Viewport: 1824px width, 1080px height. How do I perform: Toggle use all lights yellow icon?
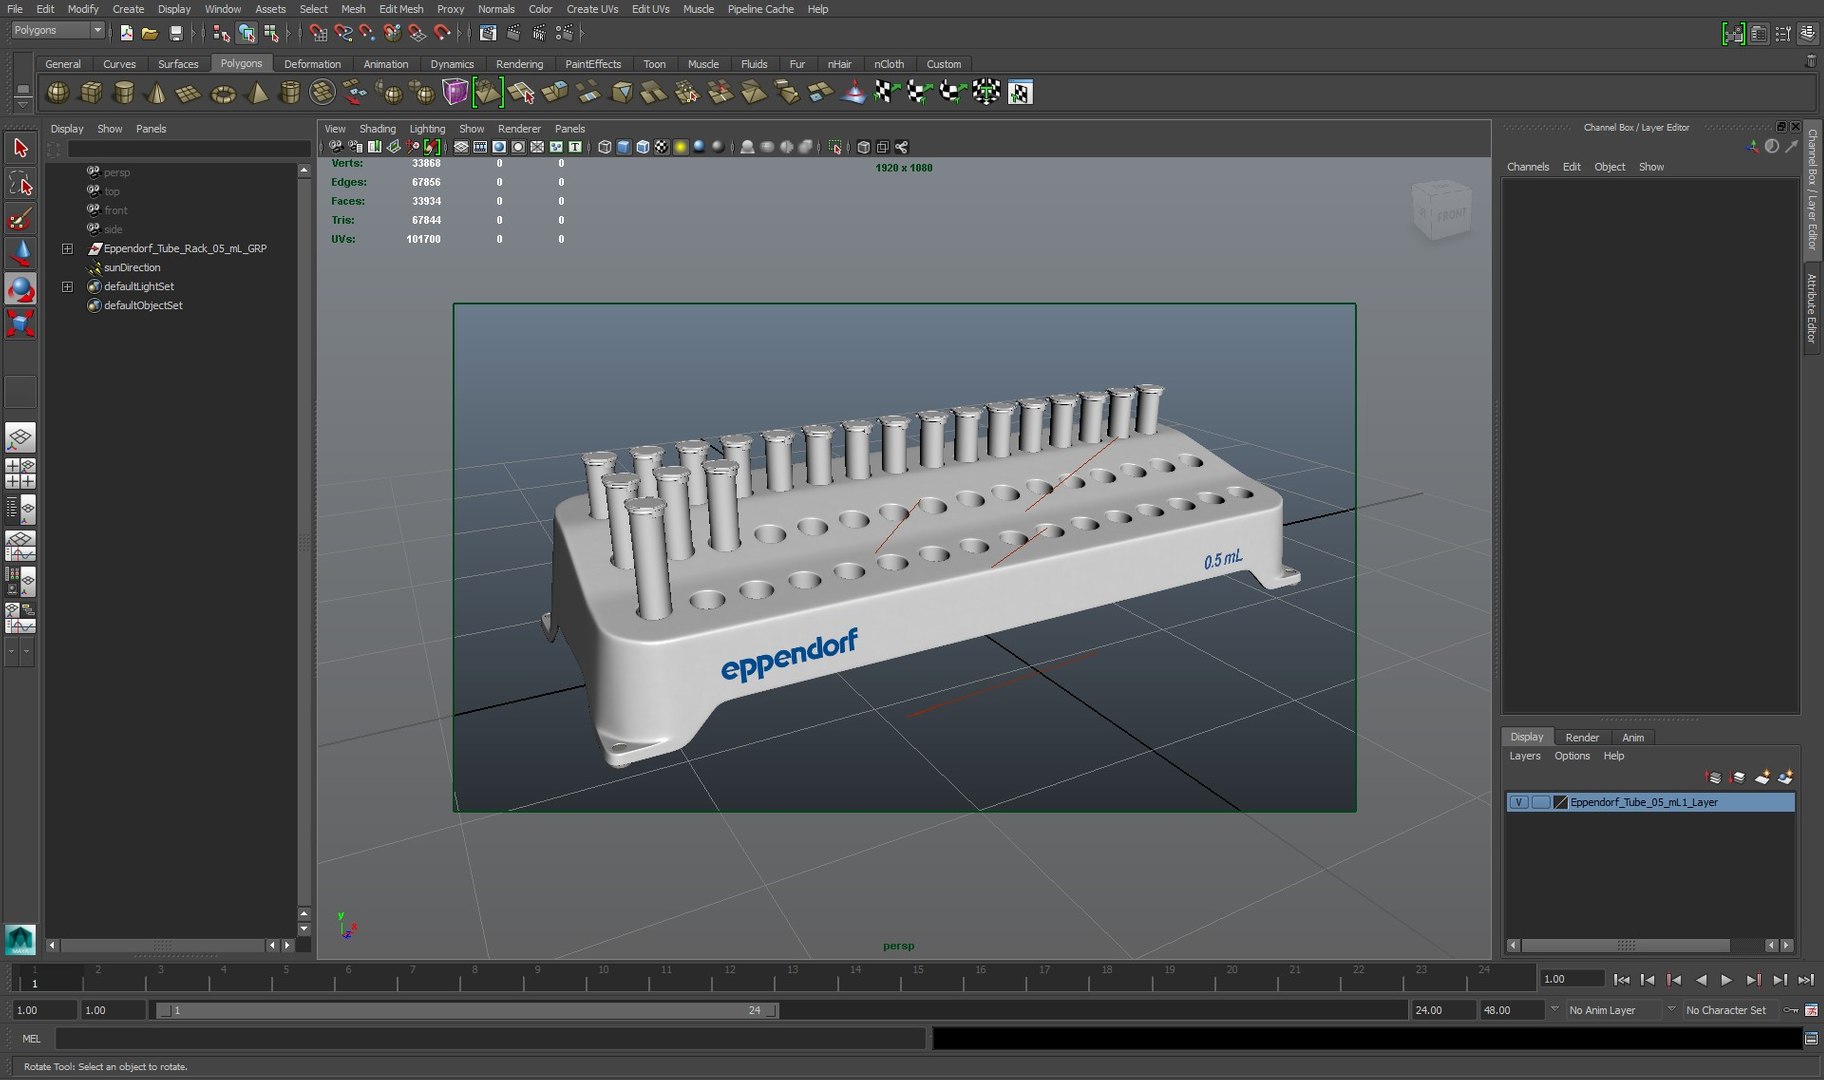[680, 147]
